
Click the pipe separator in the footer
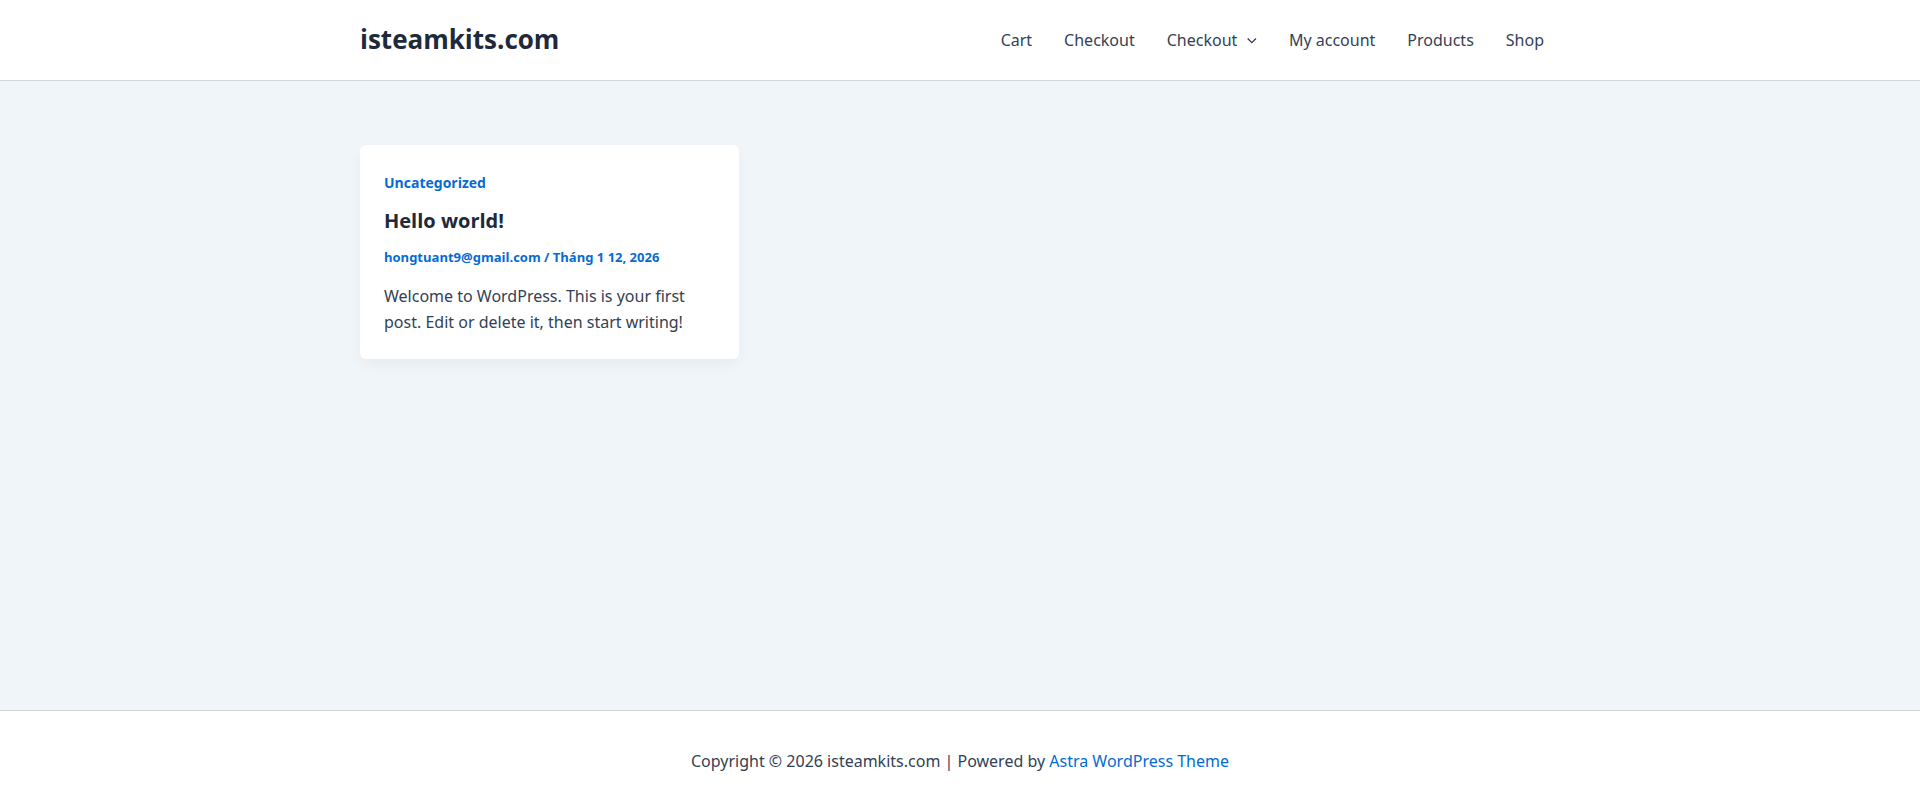click(x=949, y=762)
